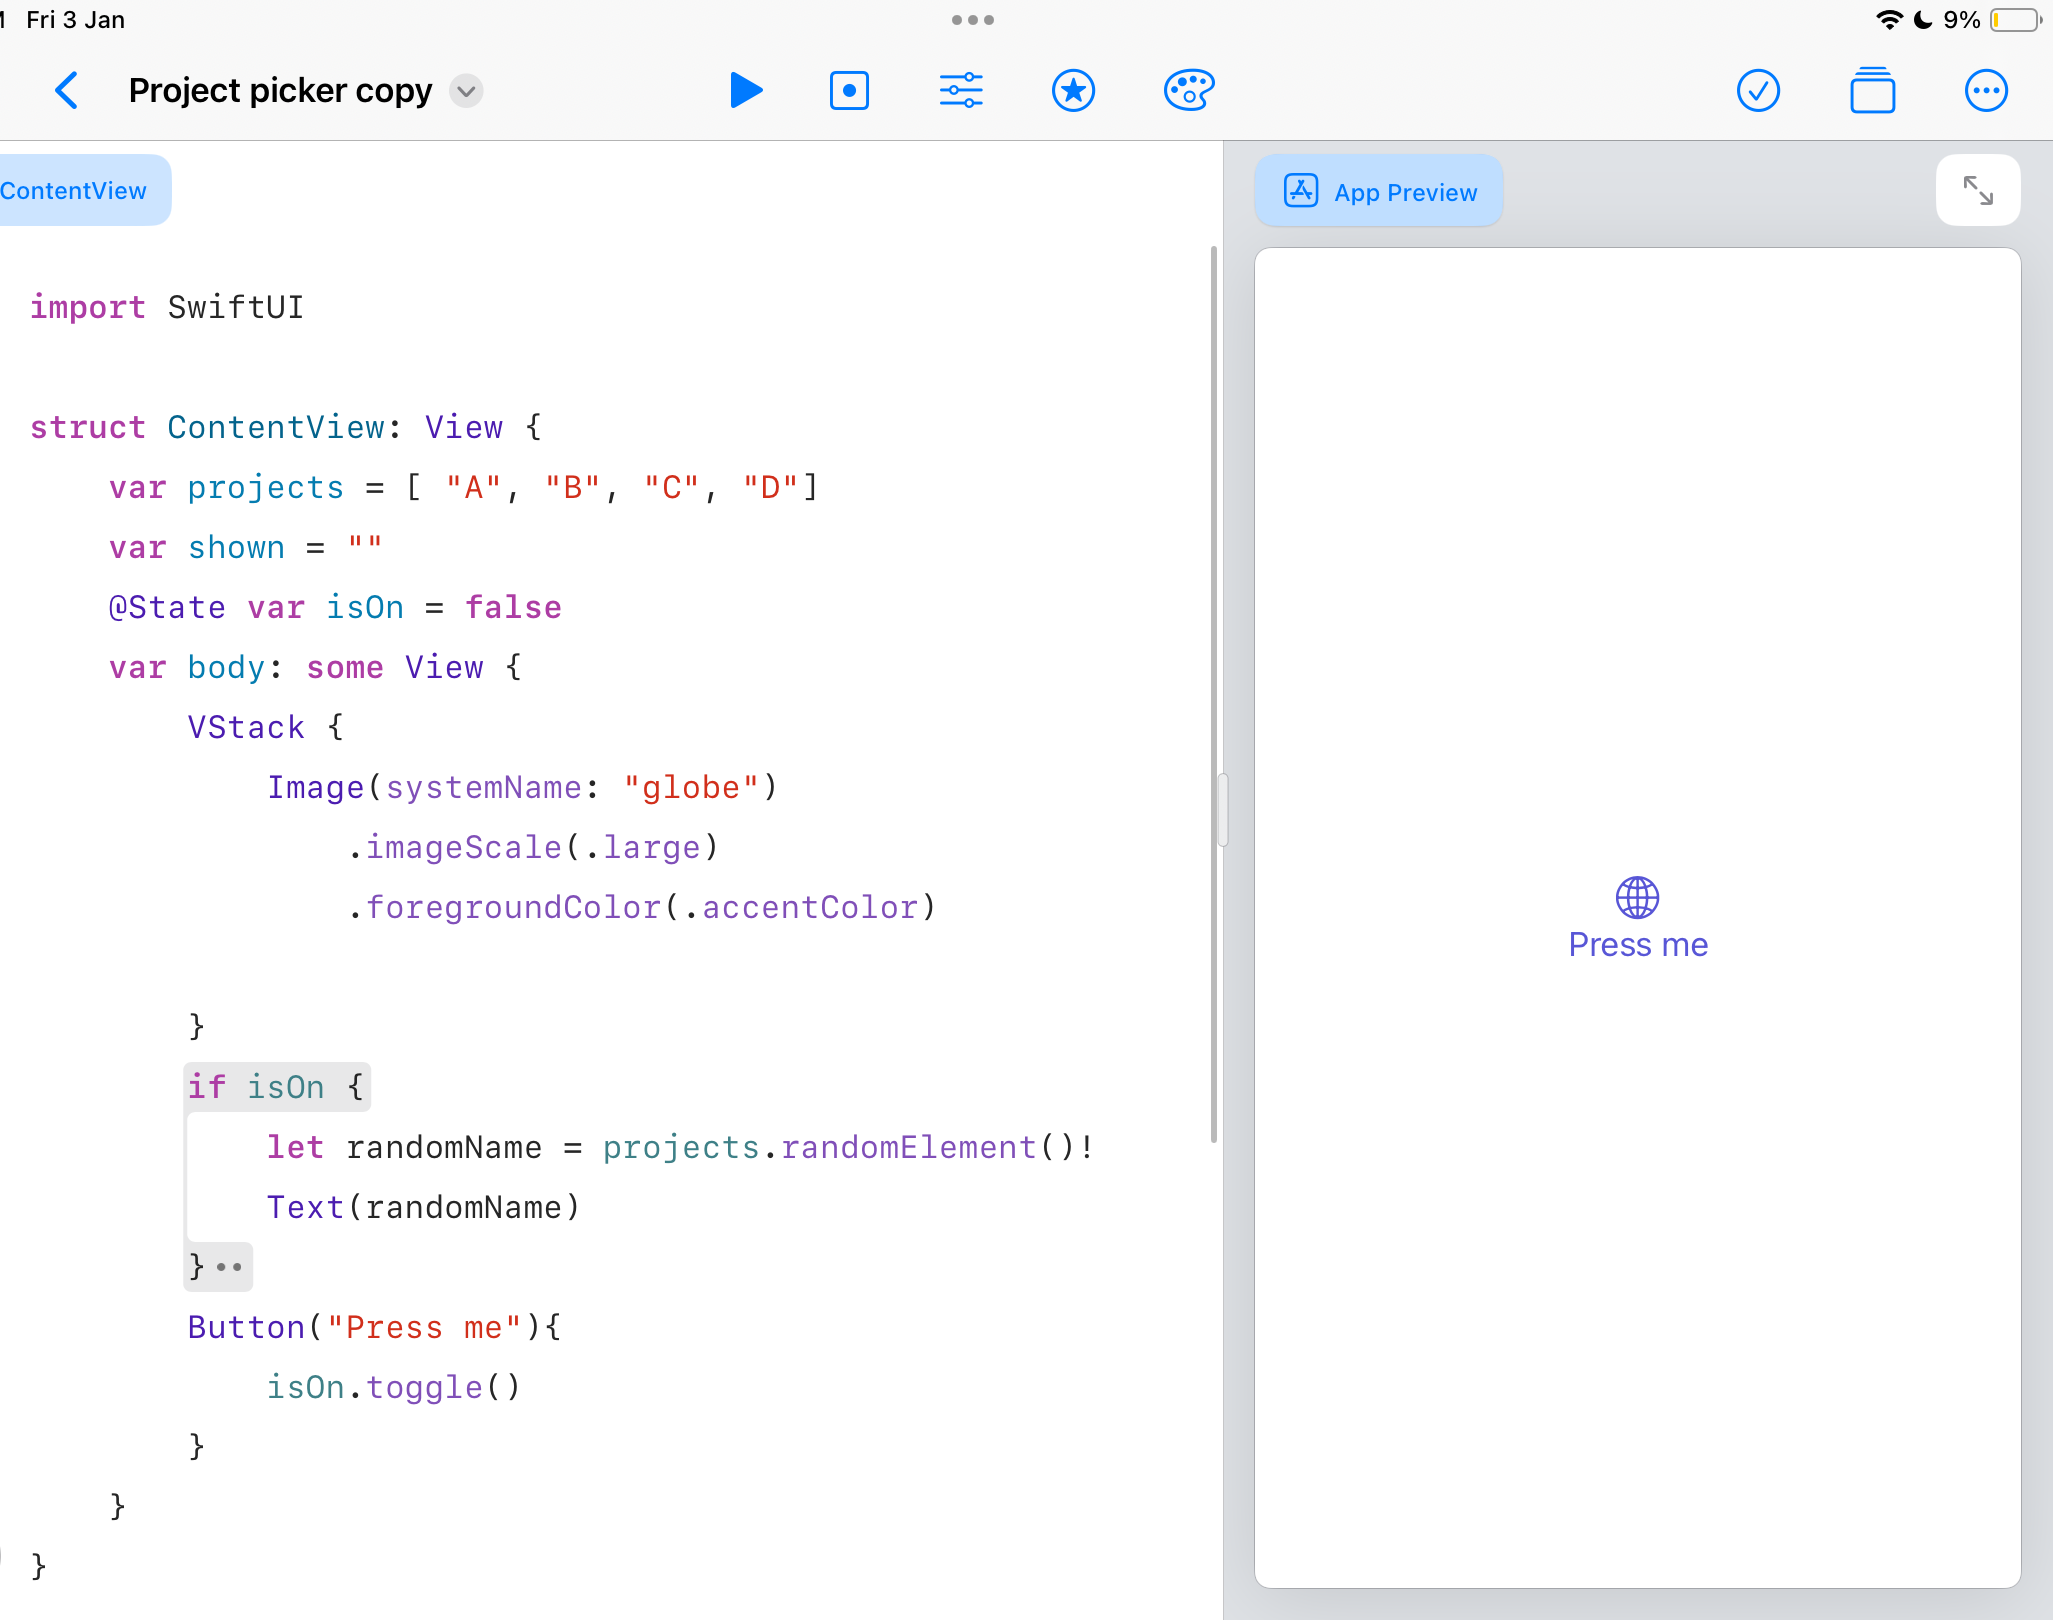Viewport: 2053px width, 1620px height.
Task: Click the star-in-circle toolbar icon
Action: (x=1073, y=91)
